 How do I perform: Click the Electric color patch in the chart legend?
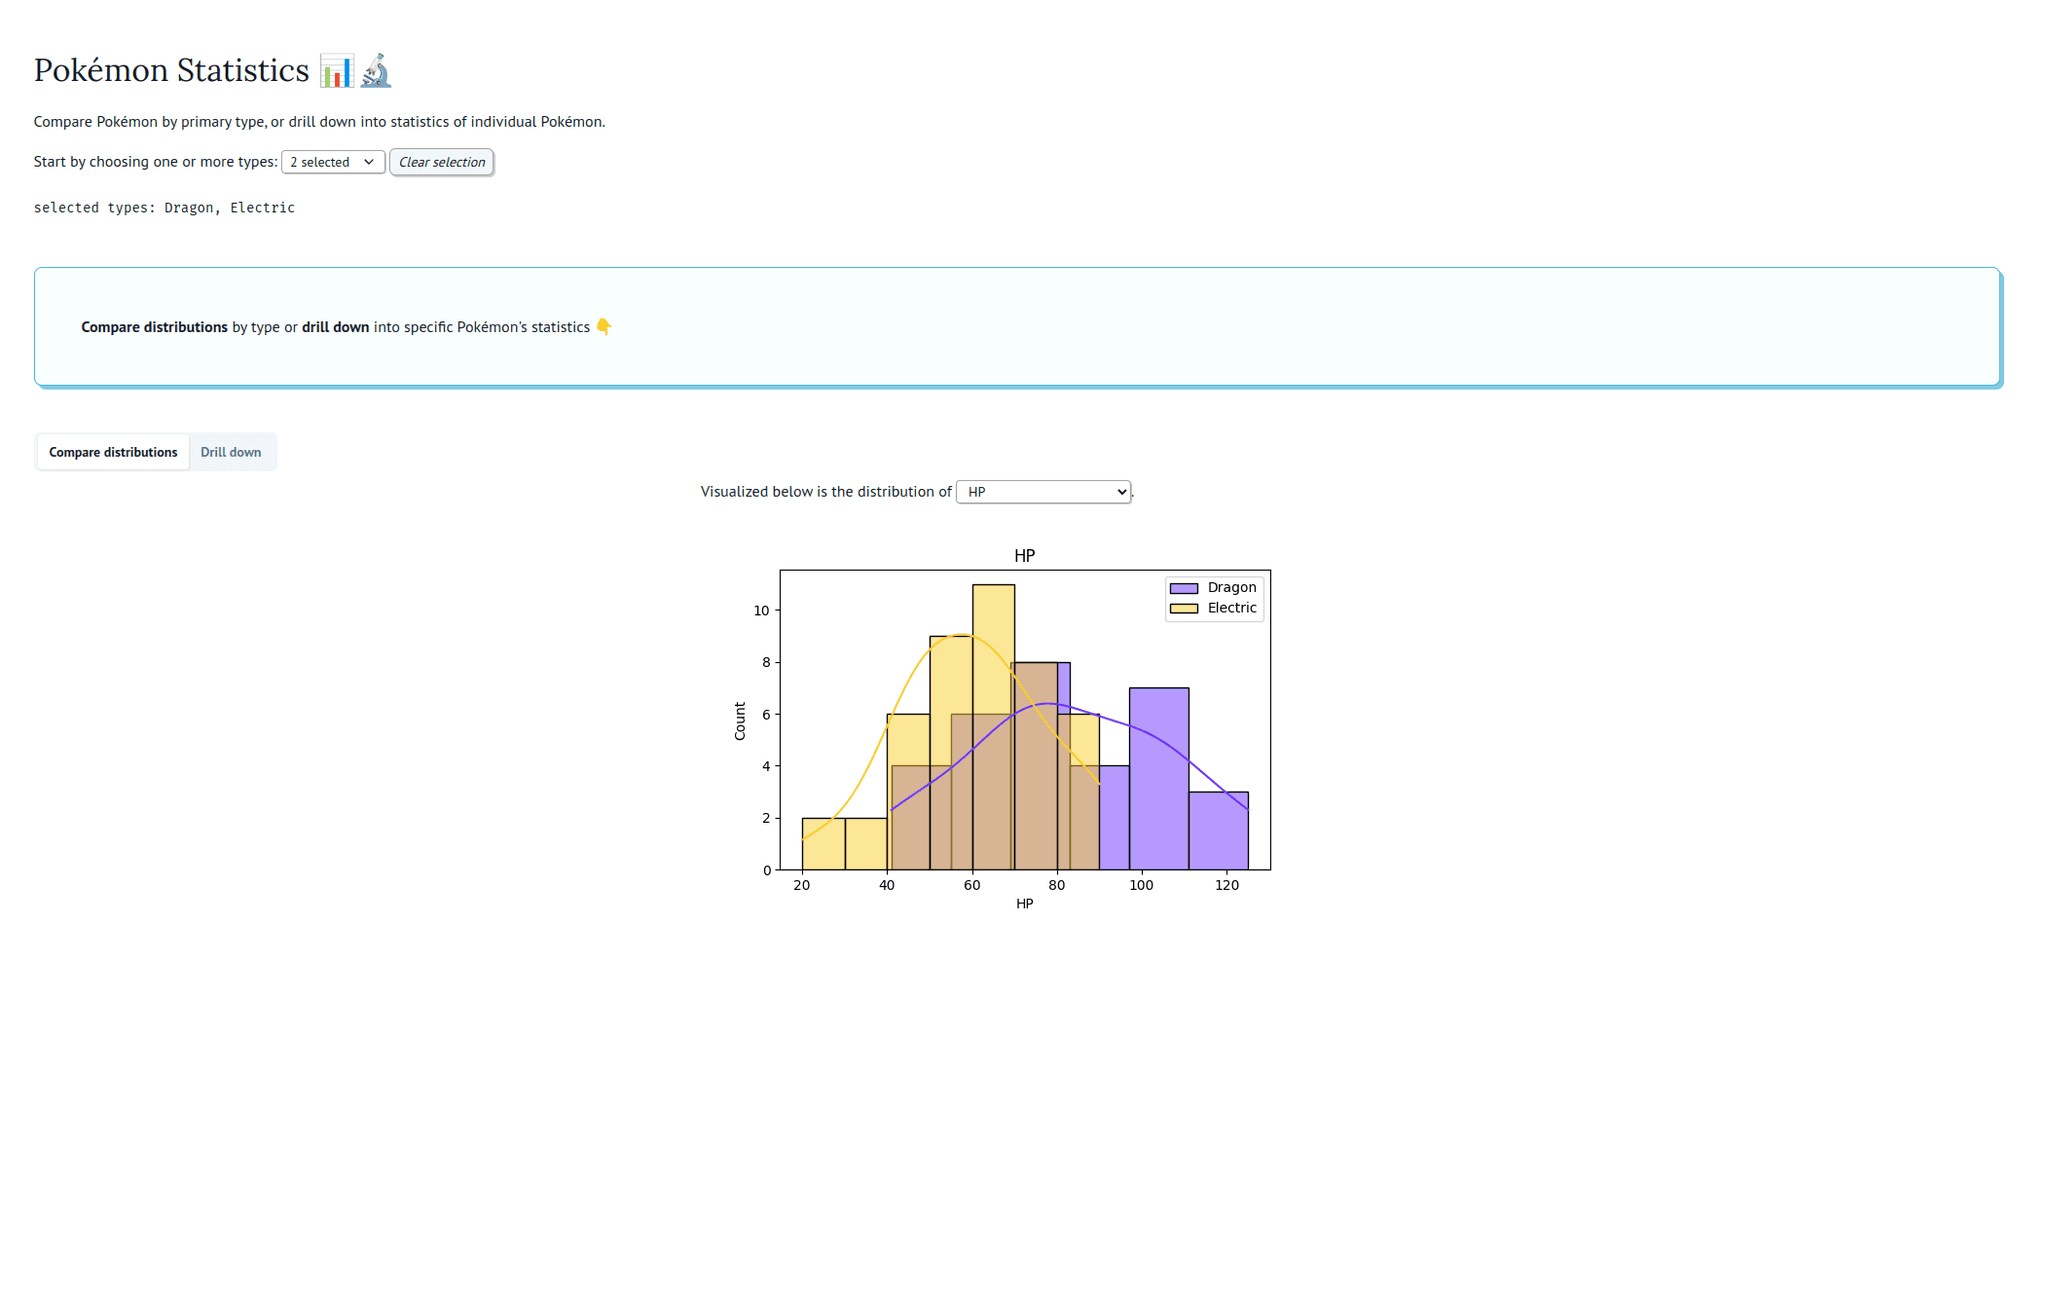click(1184, 607)
